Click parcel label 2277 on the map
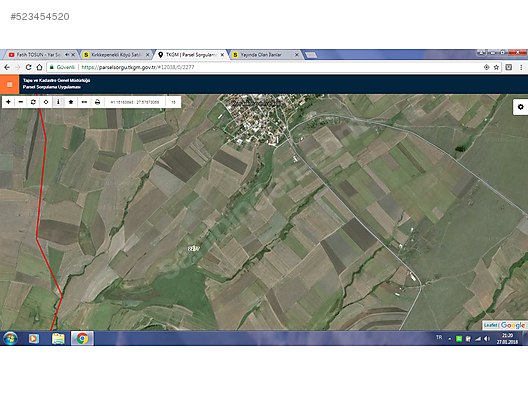 click(194, 249)
